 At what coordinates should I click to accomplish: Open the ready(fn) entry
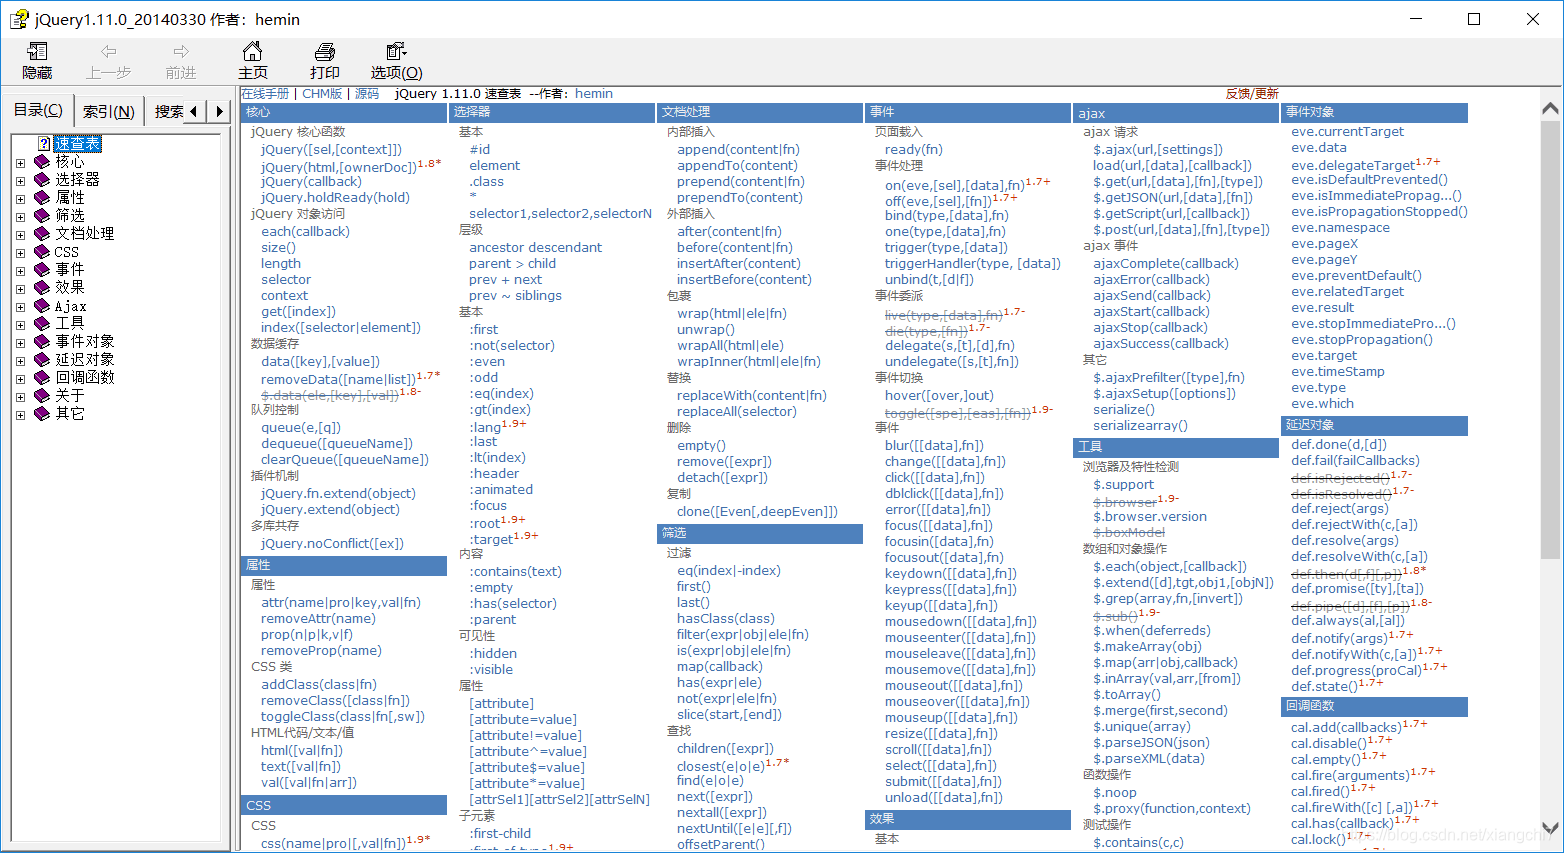click(x=914, y=150)
